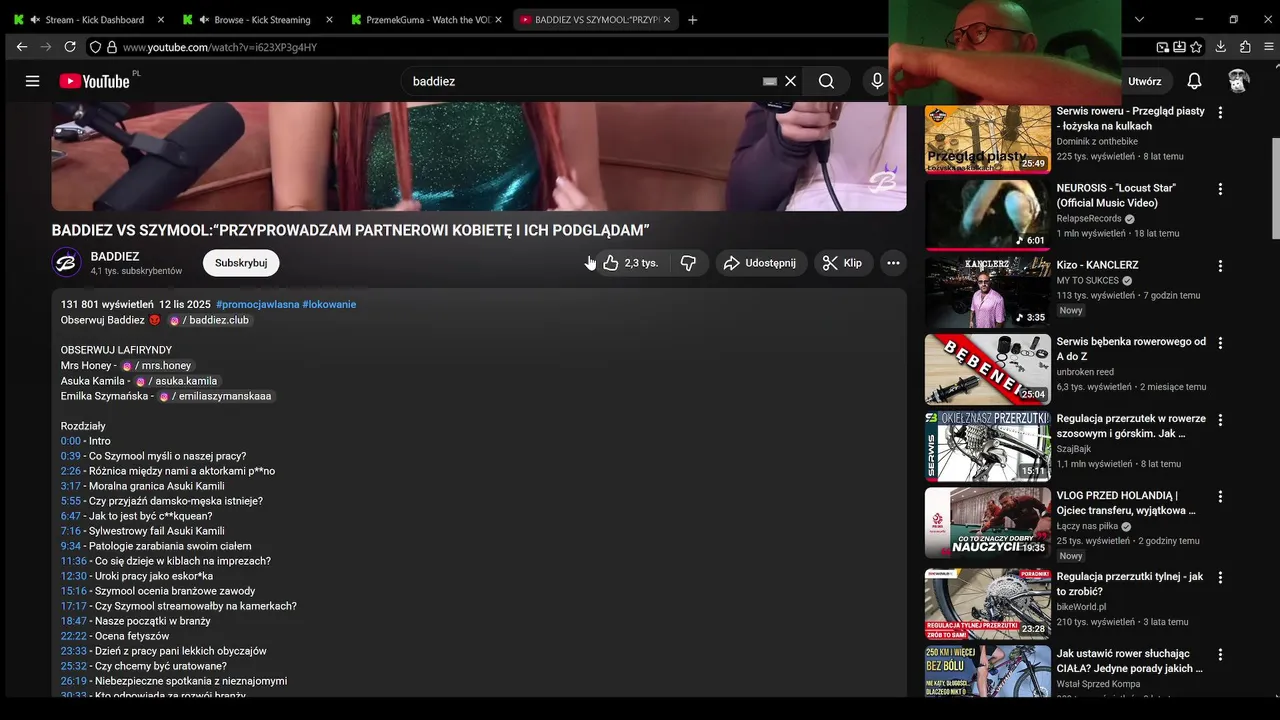Open Kizo KANCLERZ video thumbnail

[x=987, y=292]
